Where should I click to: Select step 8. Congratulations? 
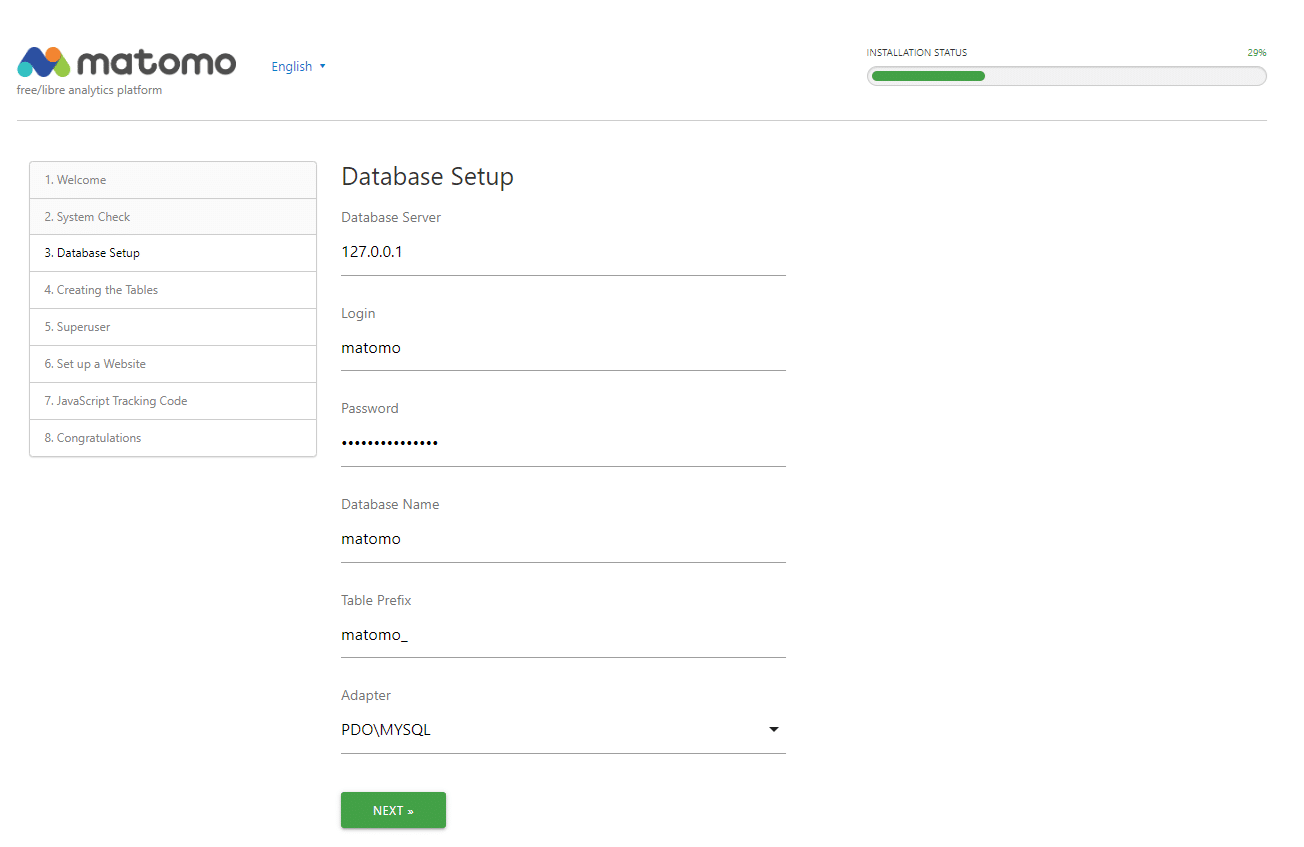(x=173, y=438)
